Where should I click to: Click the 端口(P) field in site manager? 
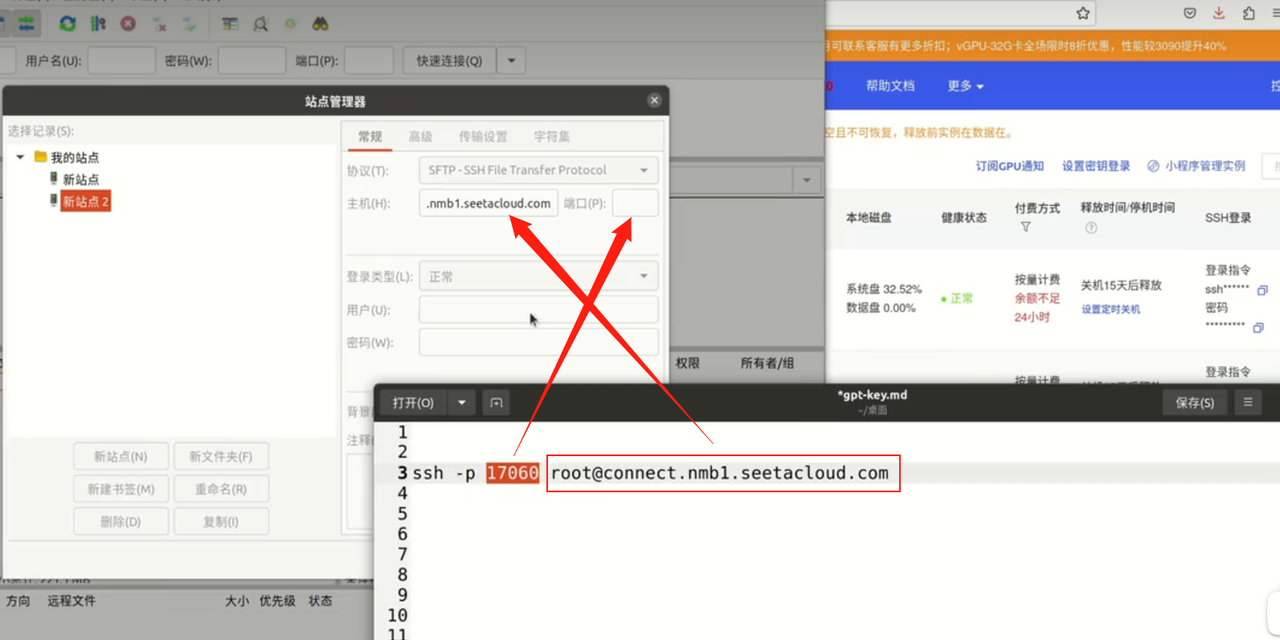635,203
